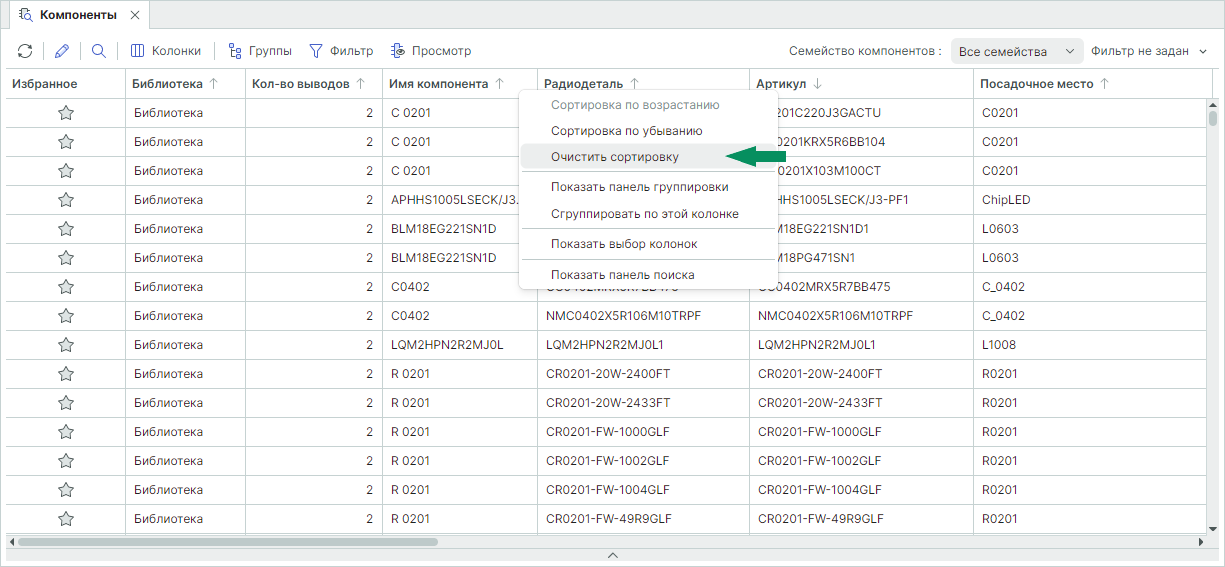1225x567 pixels.
Task: Expand the bottom panel chevron
Action: pos(613,555)
